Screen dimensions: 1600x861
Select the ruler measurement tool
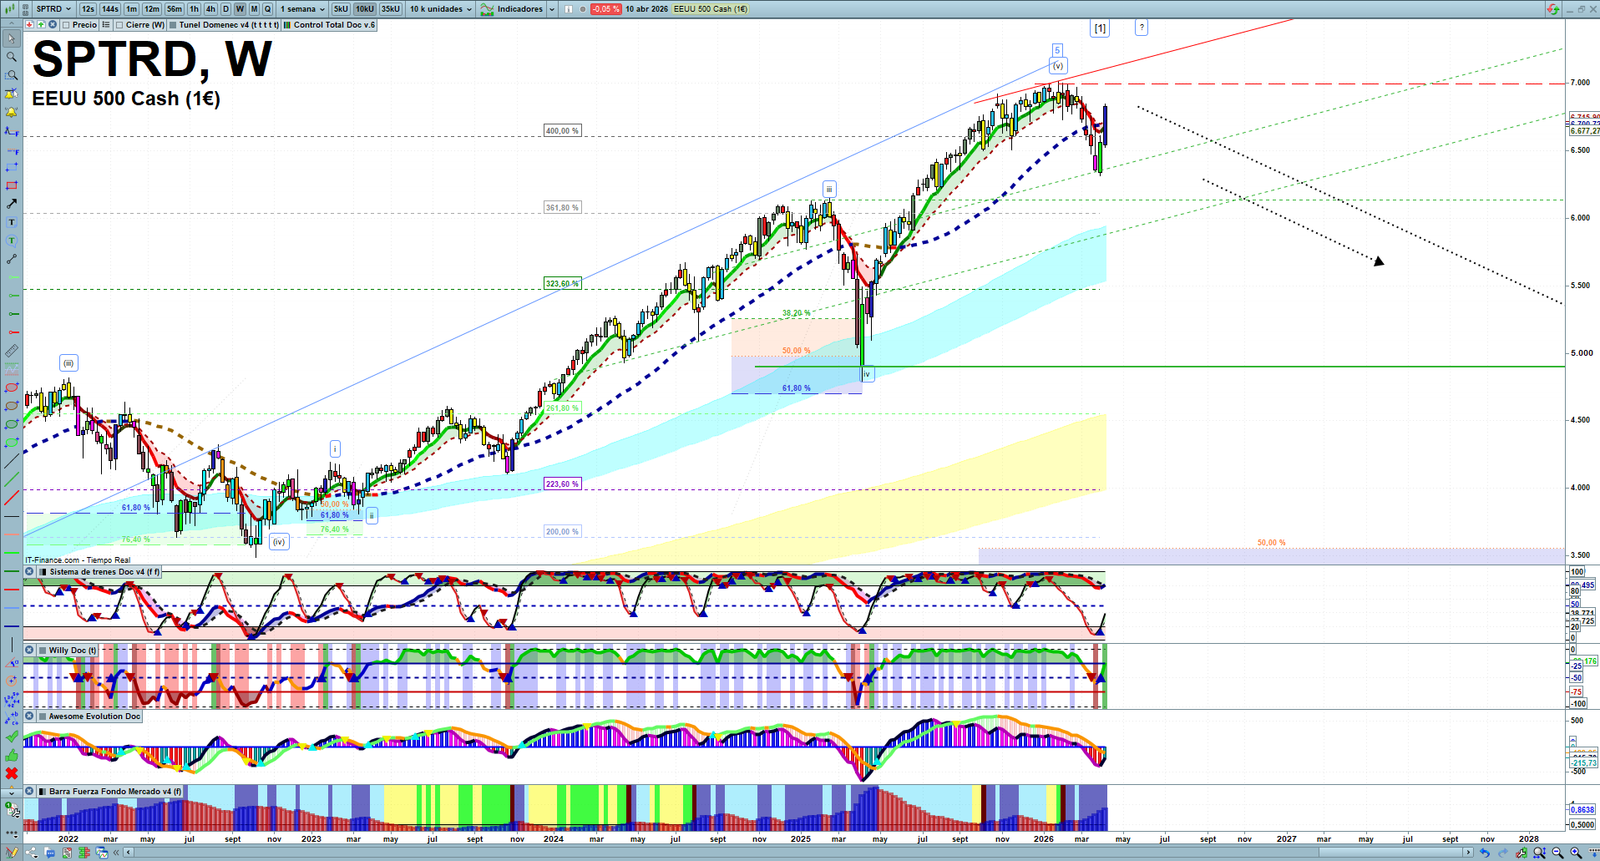click(11, 351)
